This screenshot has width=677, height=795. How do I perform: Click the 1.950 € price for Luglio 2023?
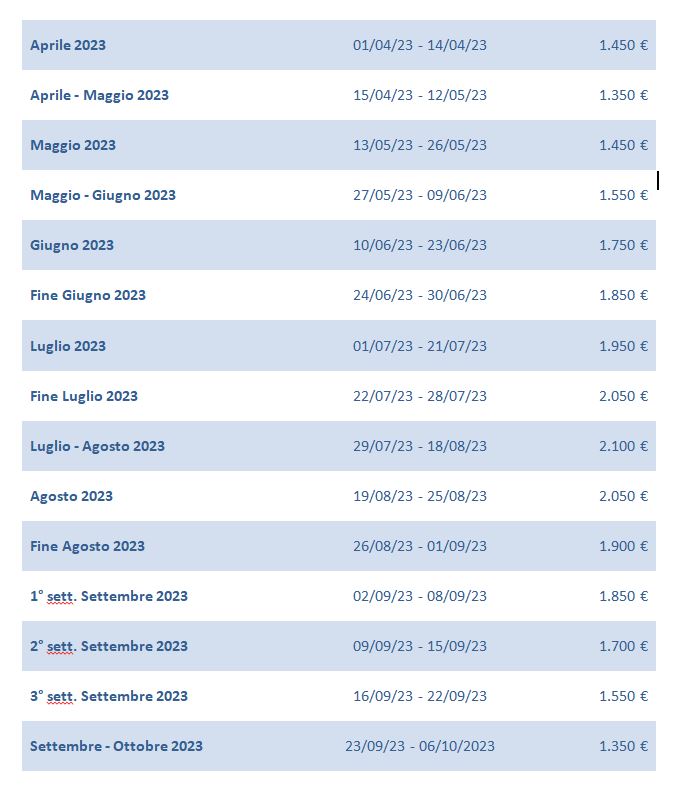click(x=623, y=346)
